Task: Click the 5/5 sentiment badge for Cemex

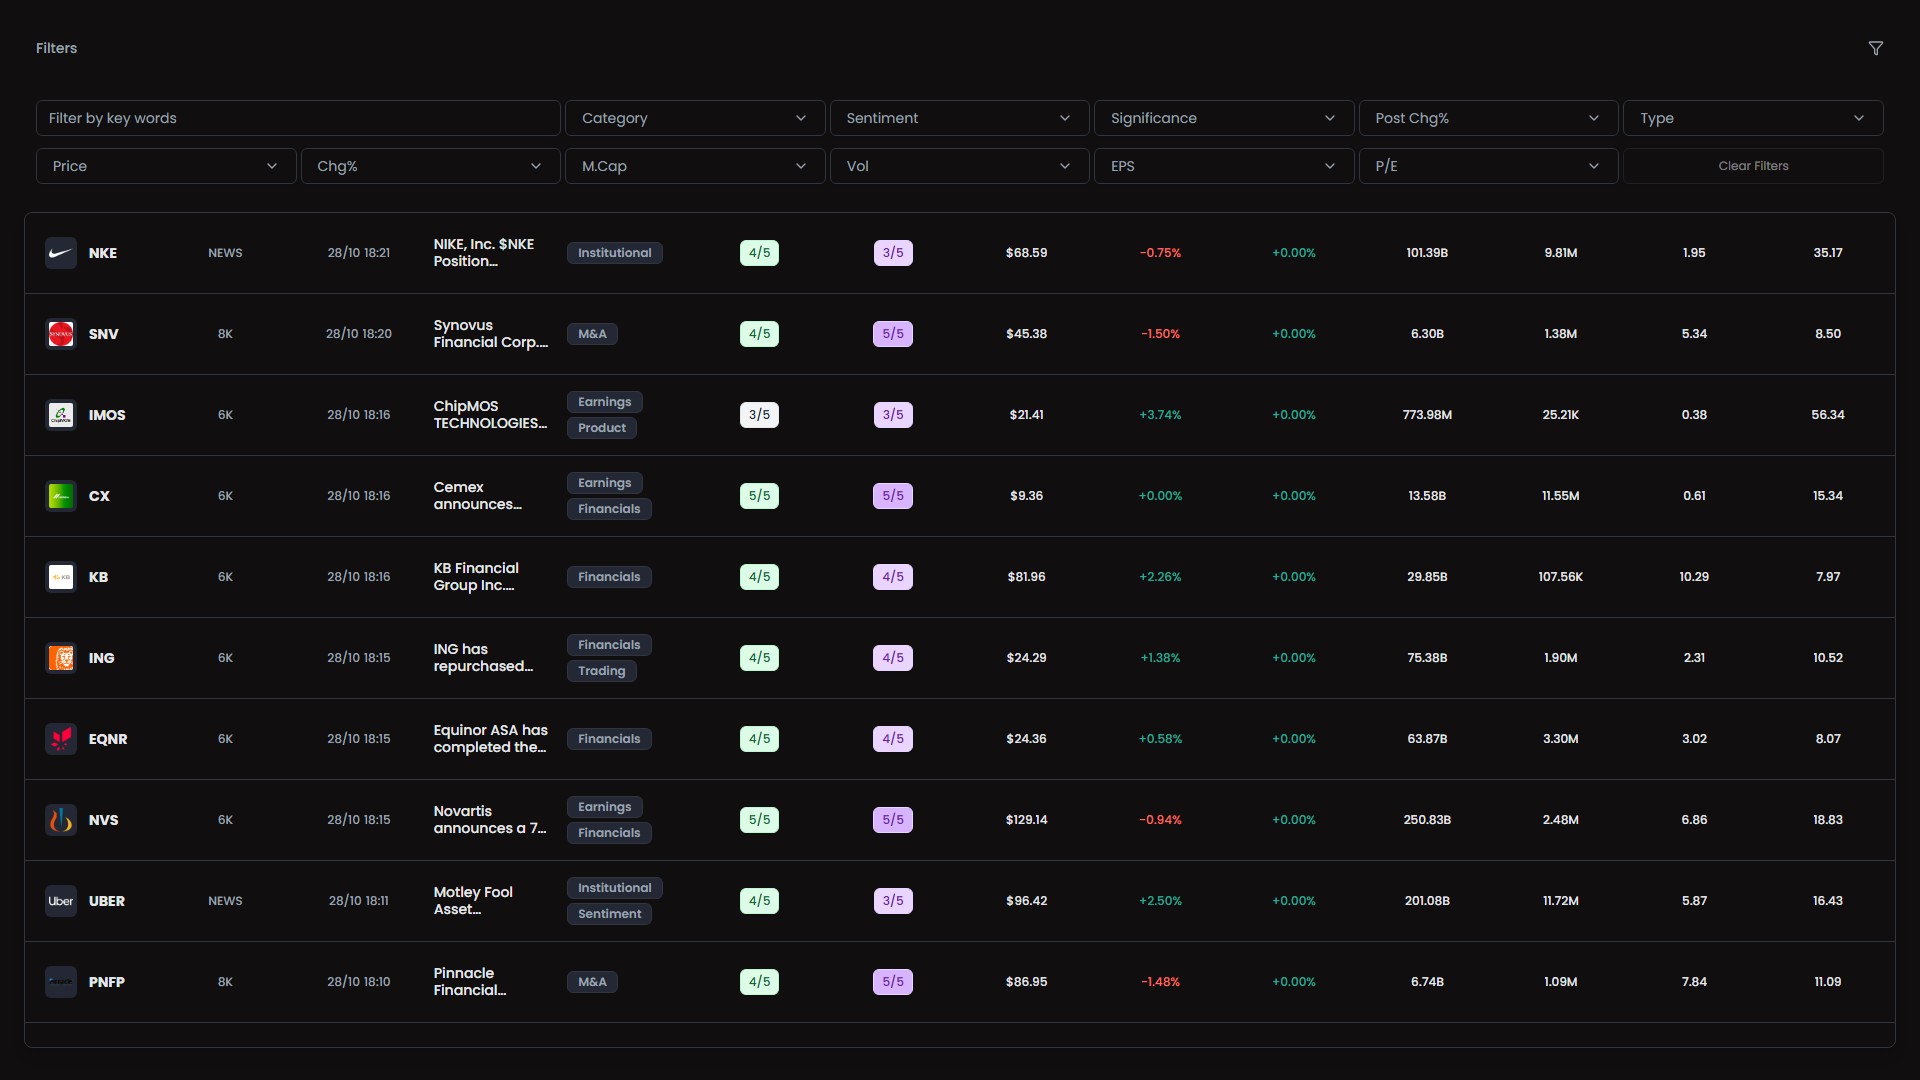Action: click(x=759, y=496)
